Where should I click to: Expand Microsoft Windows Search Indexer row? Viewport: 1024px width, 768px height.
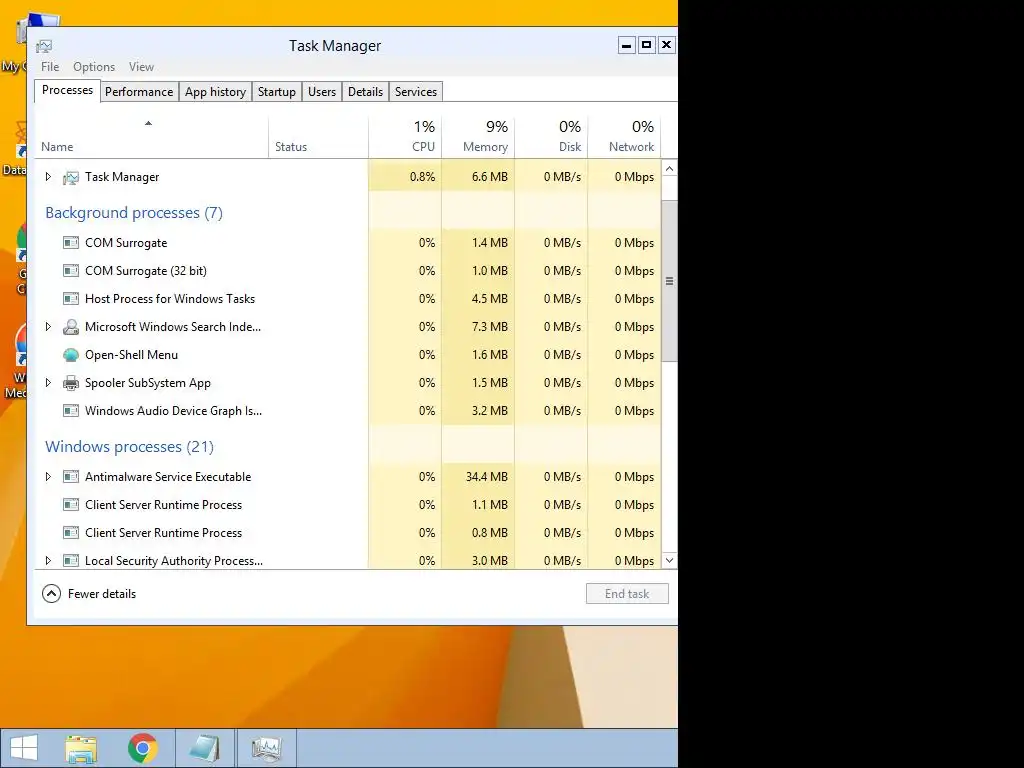[48, 327]
